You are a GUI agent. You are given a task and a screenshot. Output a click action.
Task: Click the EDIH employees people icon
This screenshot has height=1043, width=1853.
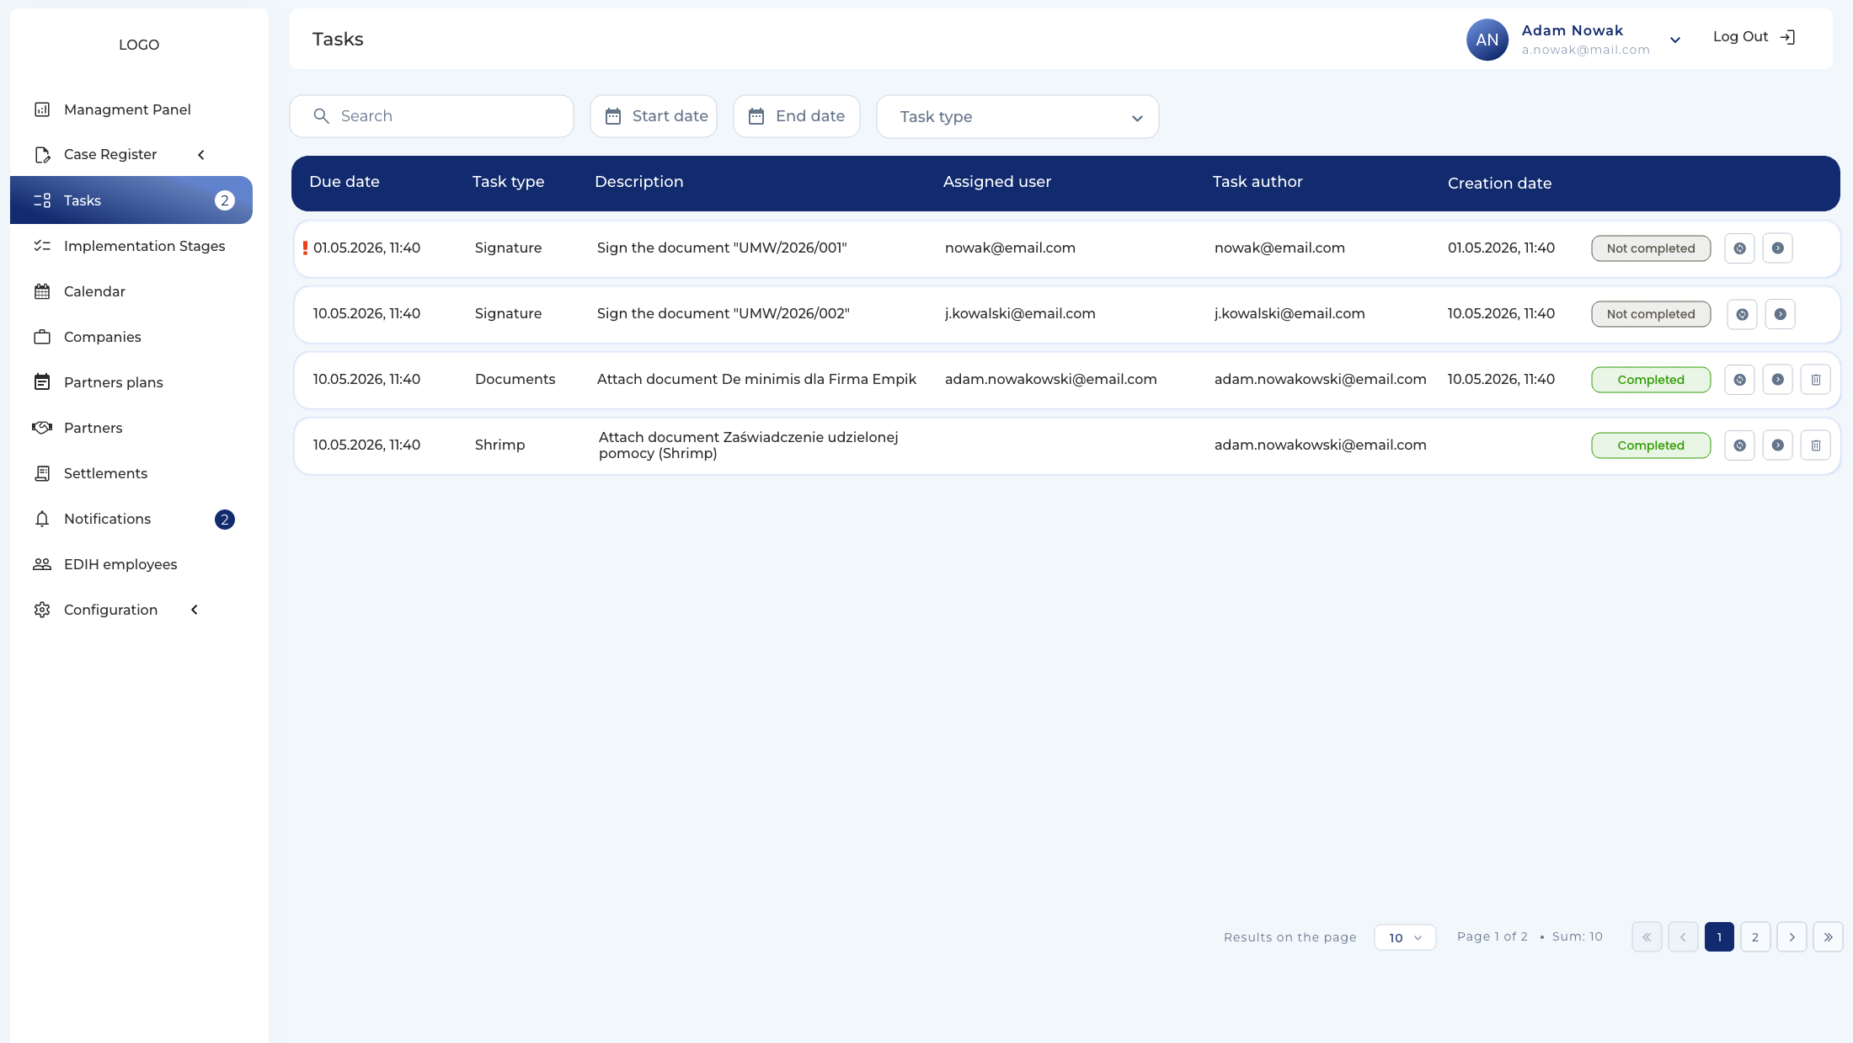coord(42,564)
